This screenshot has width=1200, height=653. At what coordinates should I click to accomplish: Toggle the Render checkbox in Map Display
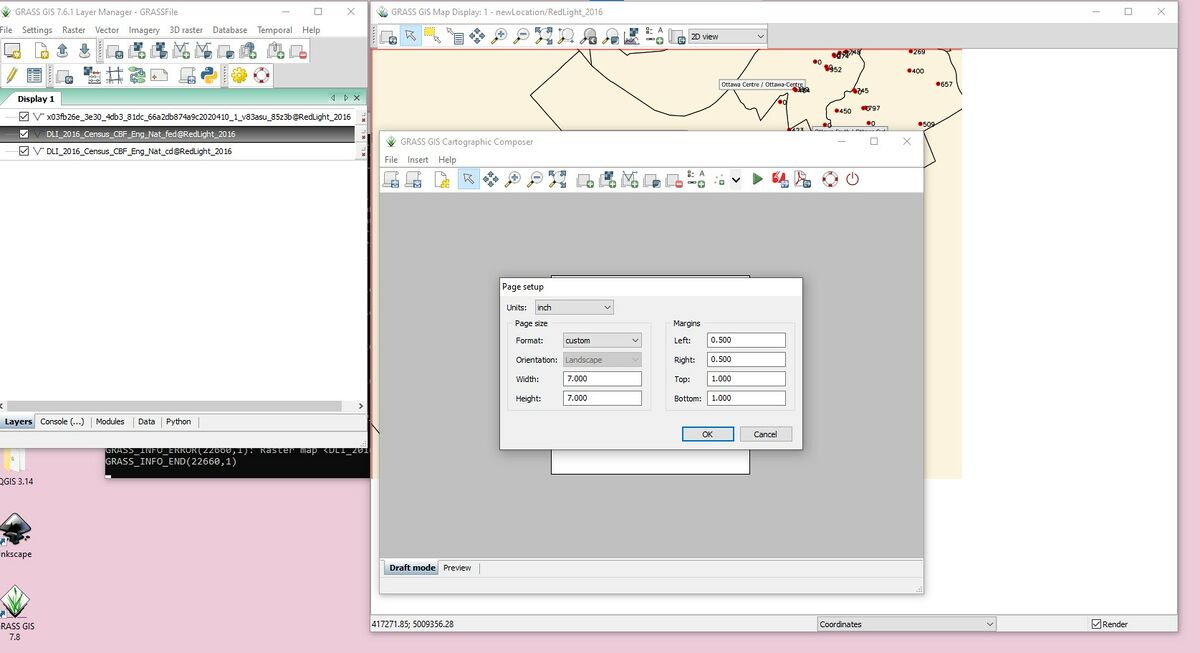[1095, 623]
